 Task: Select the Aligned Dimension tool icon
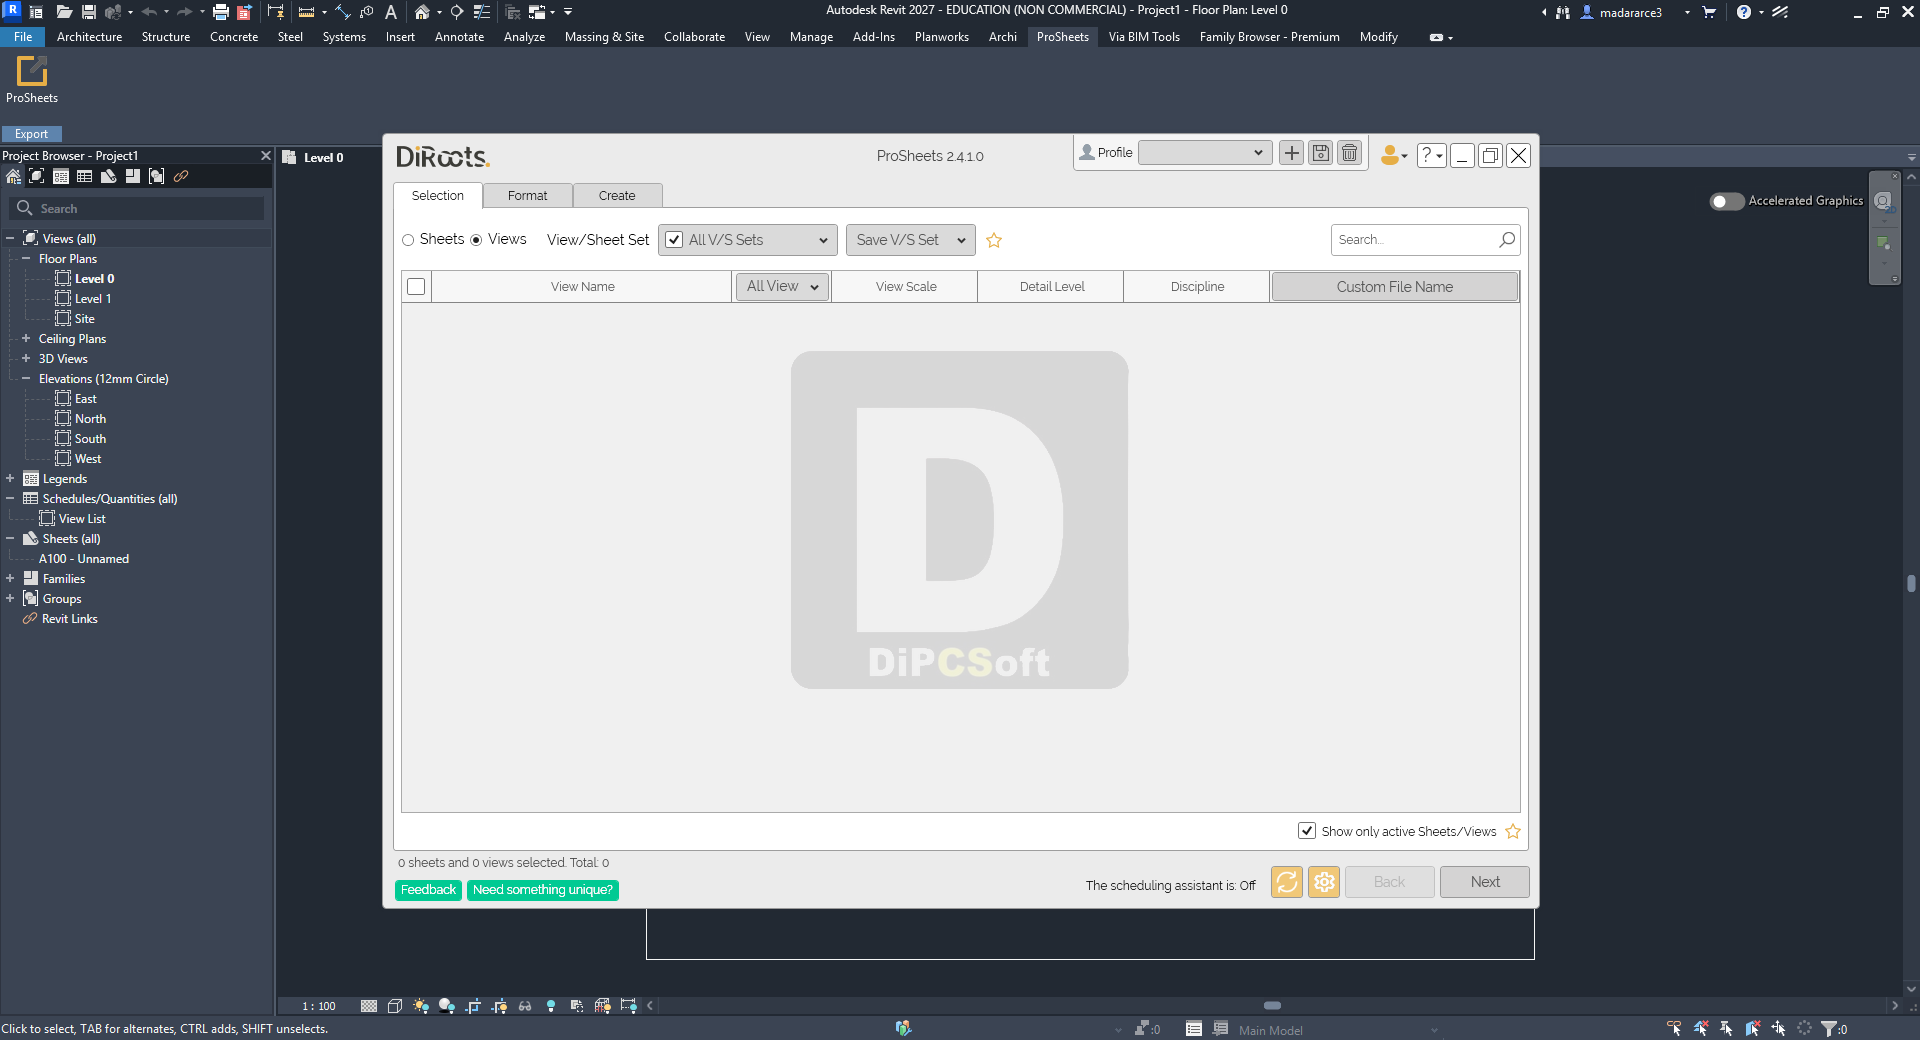click(x=342, y=12)
